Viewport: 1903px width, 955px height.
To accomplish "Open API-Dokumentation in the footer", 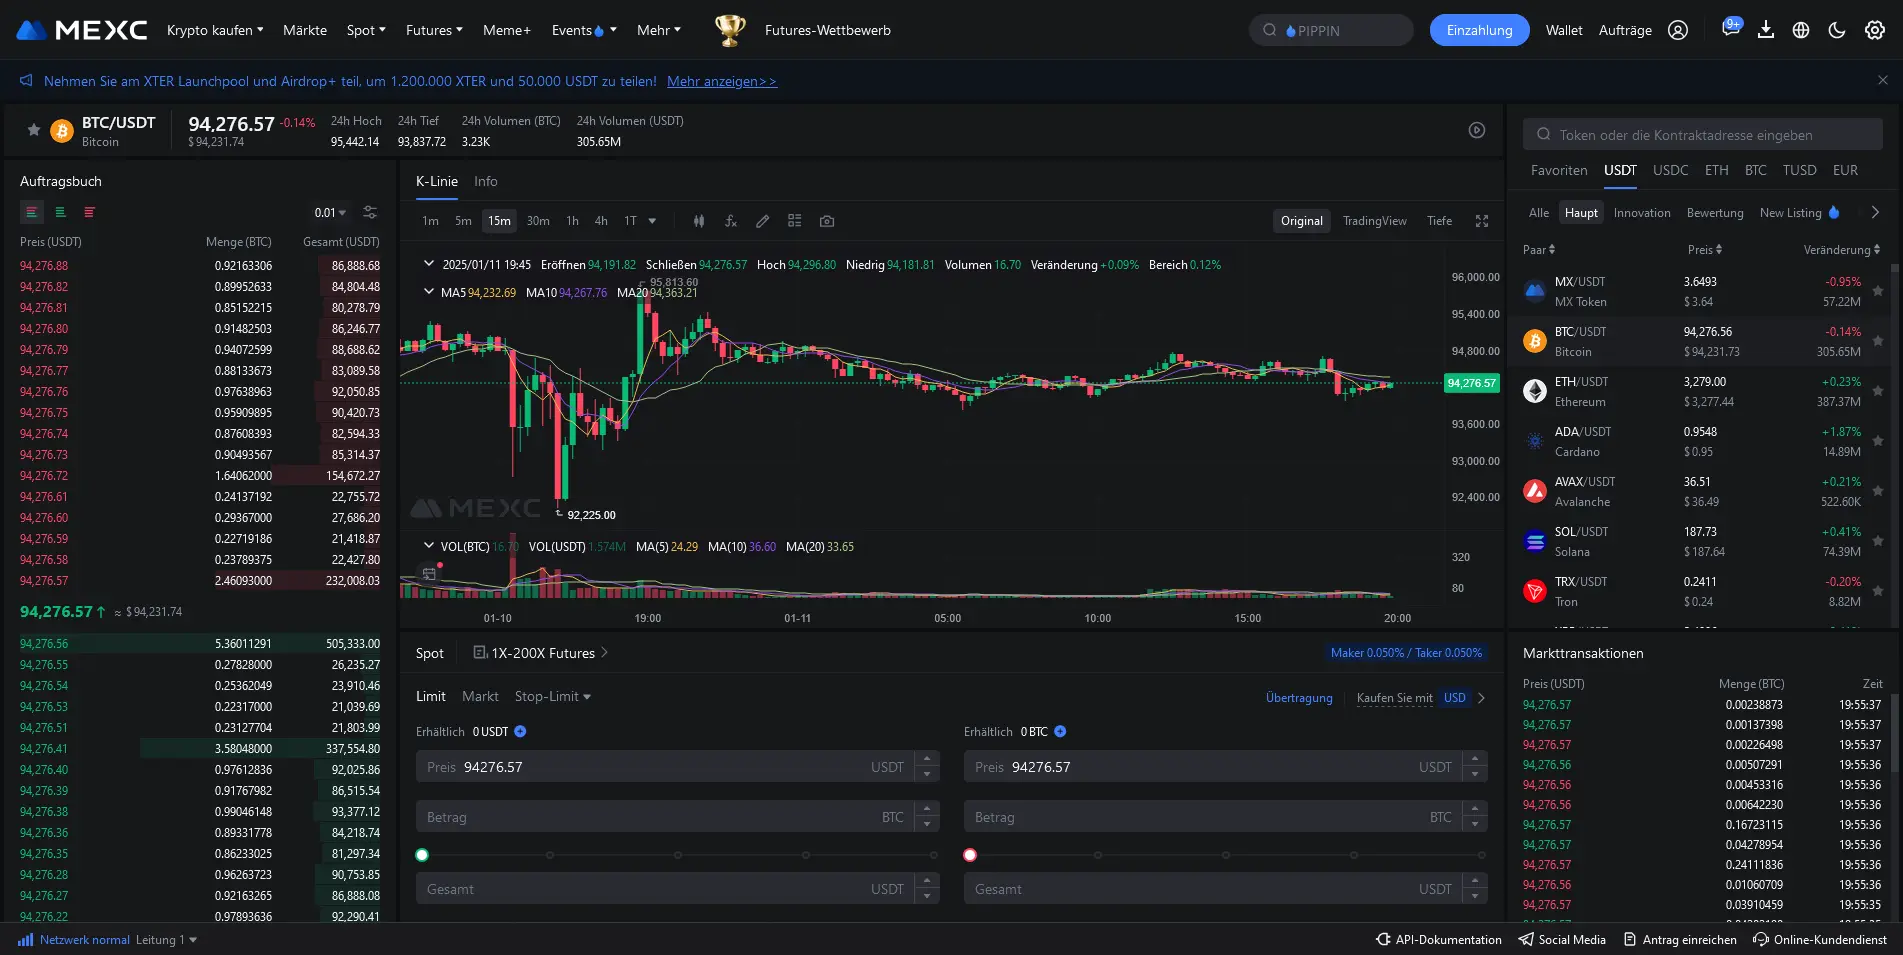I will tap(1439, 940).
